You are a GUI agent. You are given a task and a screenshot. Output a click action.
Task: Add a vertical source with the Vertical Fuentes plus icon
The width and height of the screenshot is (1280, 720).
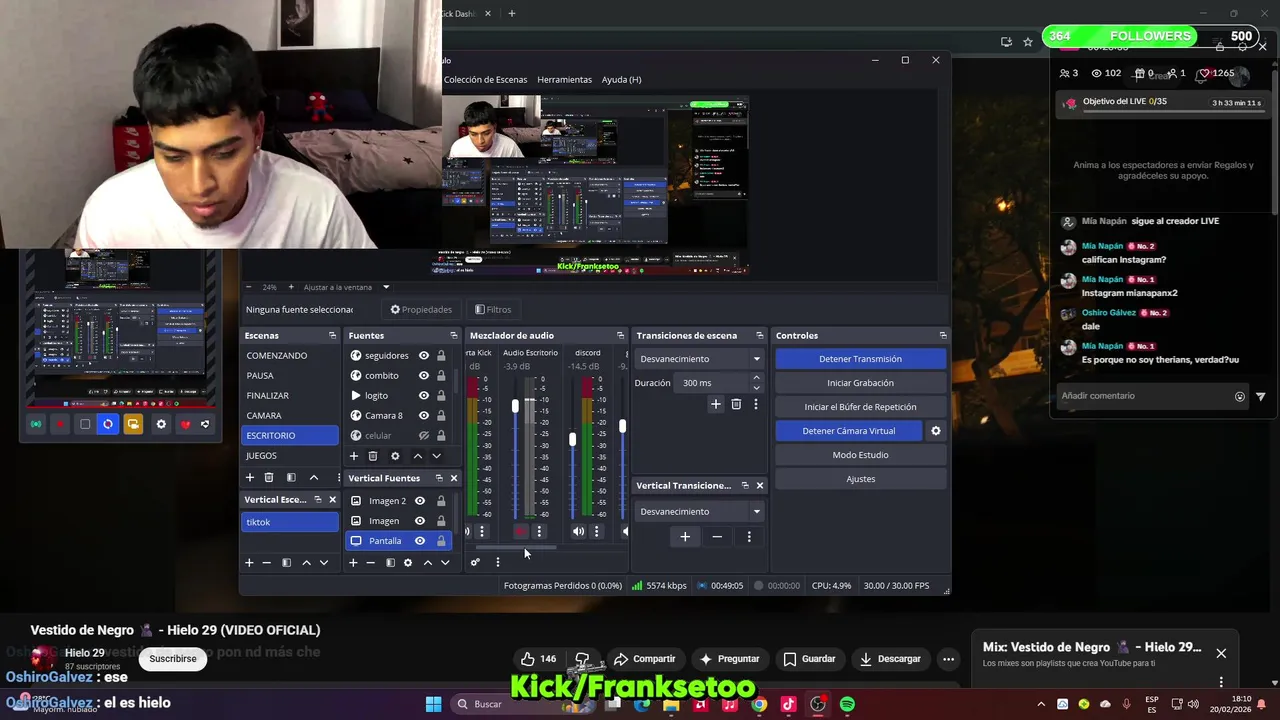click(x=353, y=563)
